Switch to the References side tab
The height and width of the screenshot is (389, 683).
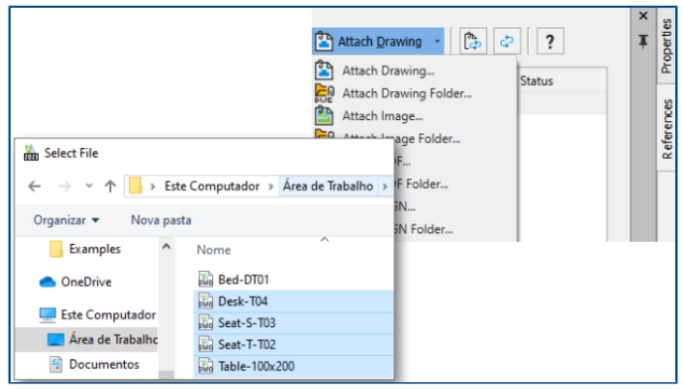[x=666, y=129]
